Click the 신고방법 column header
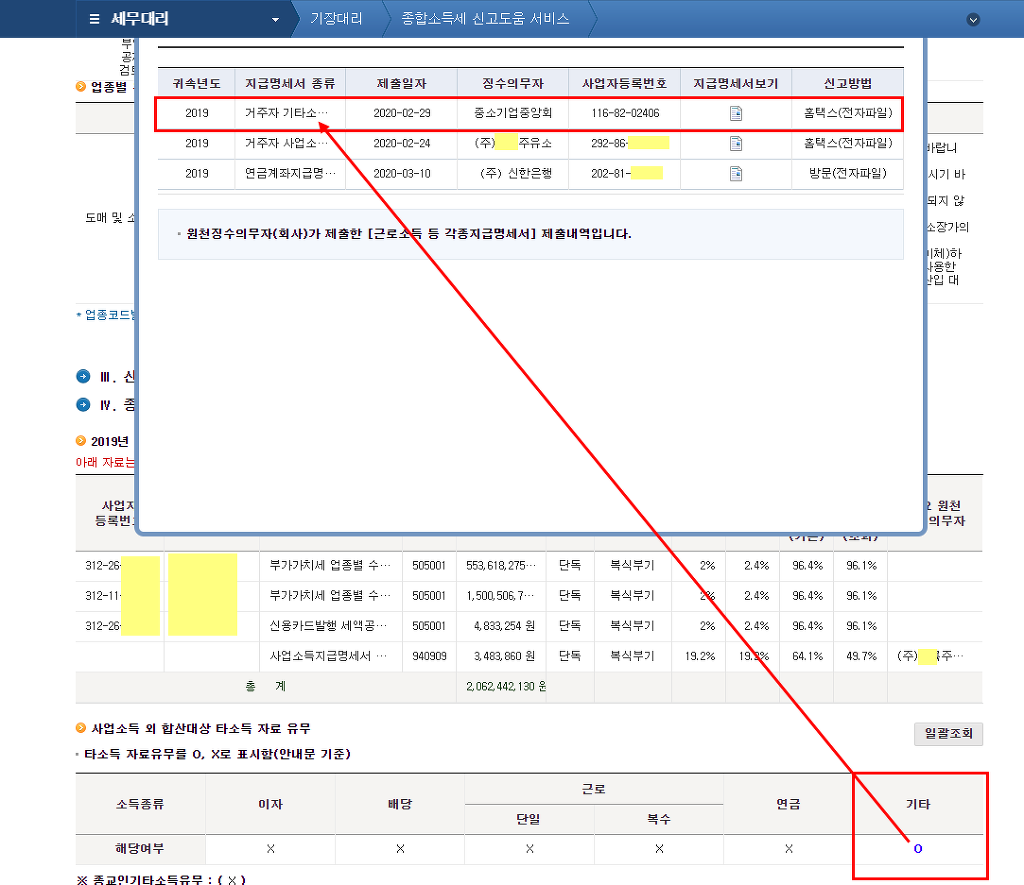This screenshot has height=885, width=1024. (x=848, y=84)
